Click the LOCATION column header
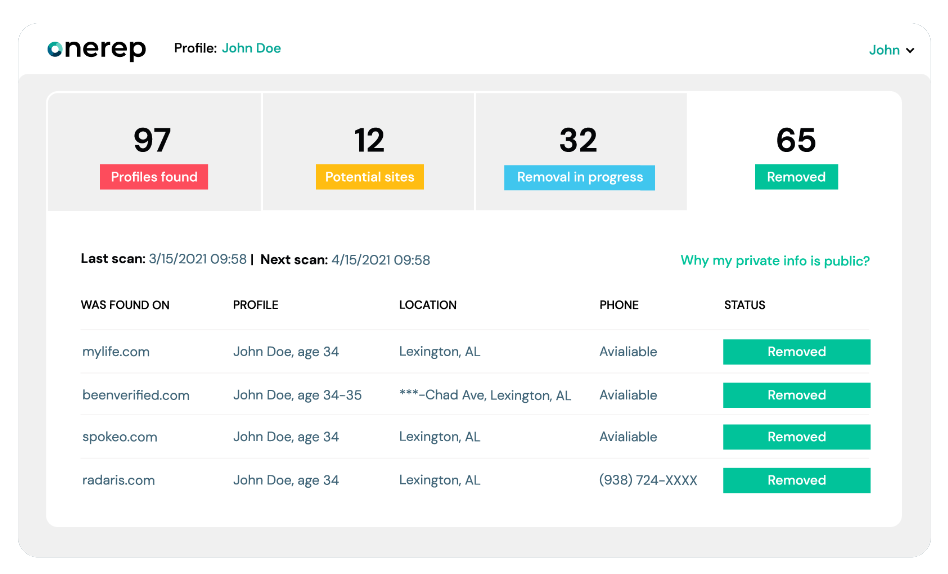This screenshot has width=948, height=574. pos(427,305)
